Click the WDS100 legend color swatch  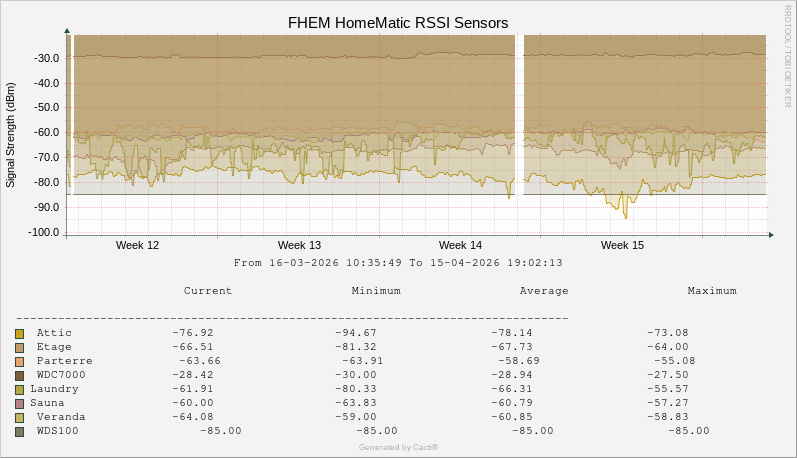[x=20, y=431]
